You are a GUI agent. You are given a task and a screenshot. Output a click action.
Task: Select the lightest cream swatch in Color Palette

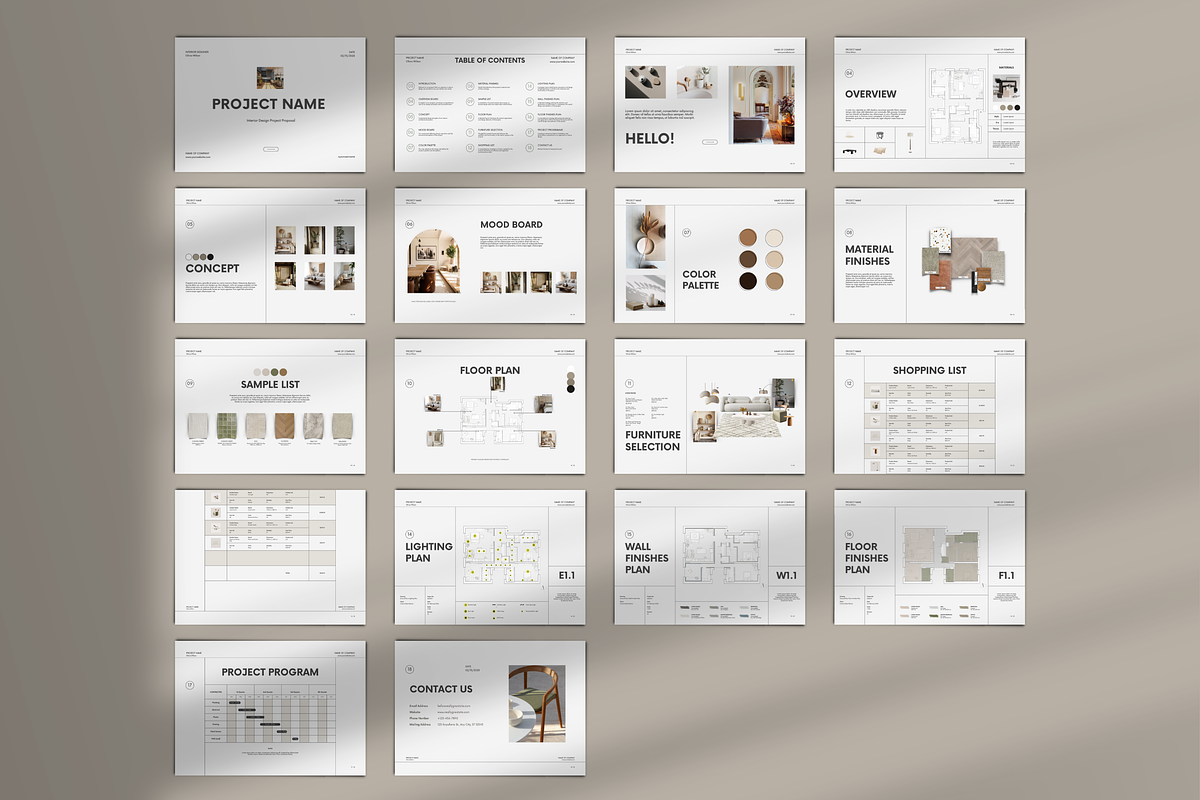point(773,238)
